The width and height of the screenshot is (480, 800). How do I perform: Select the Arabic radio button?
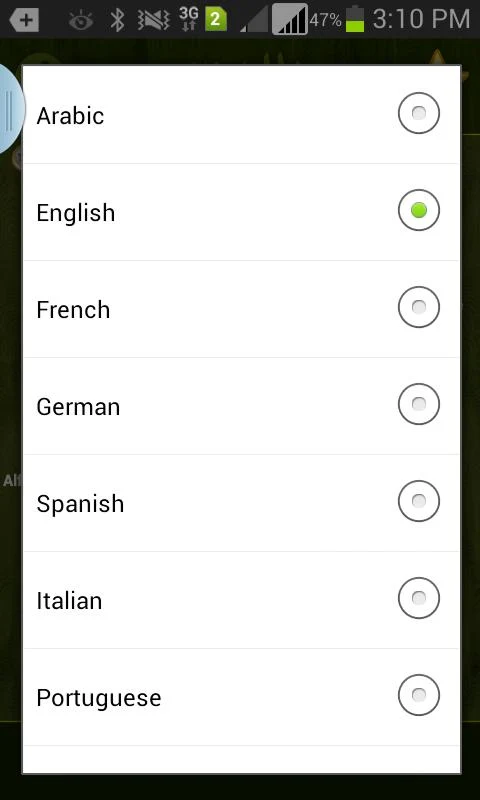[419, 113]
